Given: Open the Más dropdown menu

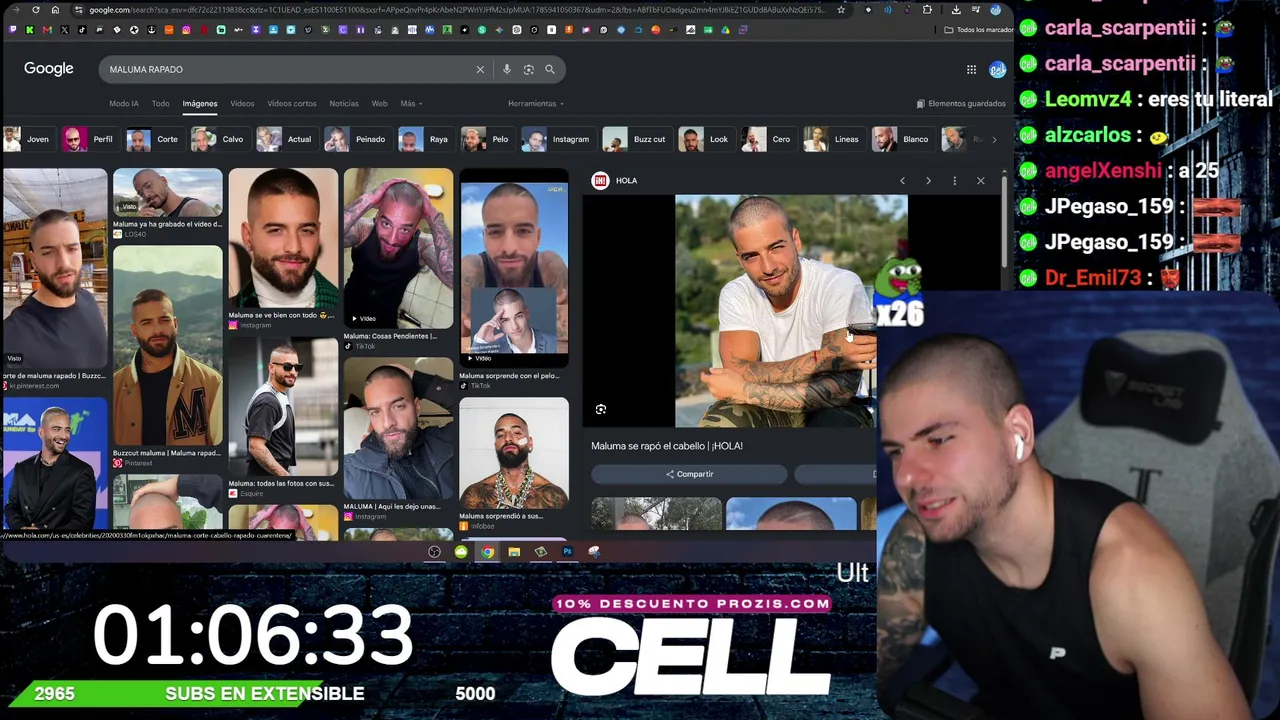Looking at the screenshot, I should 411,104.
